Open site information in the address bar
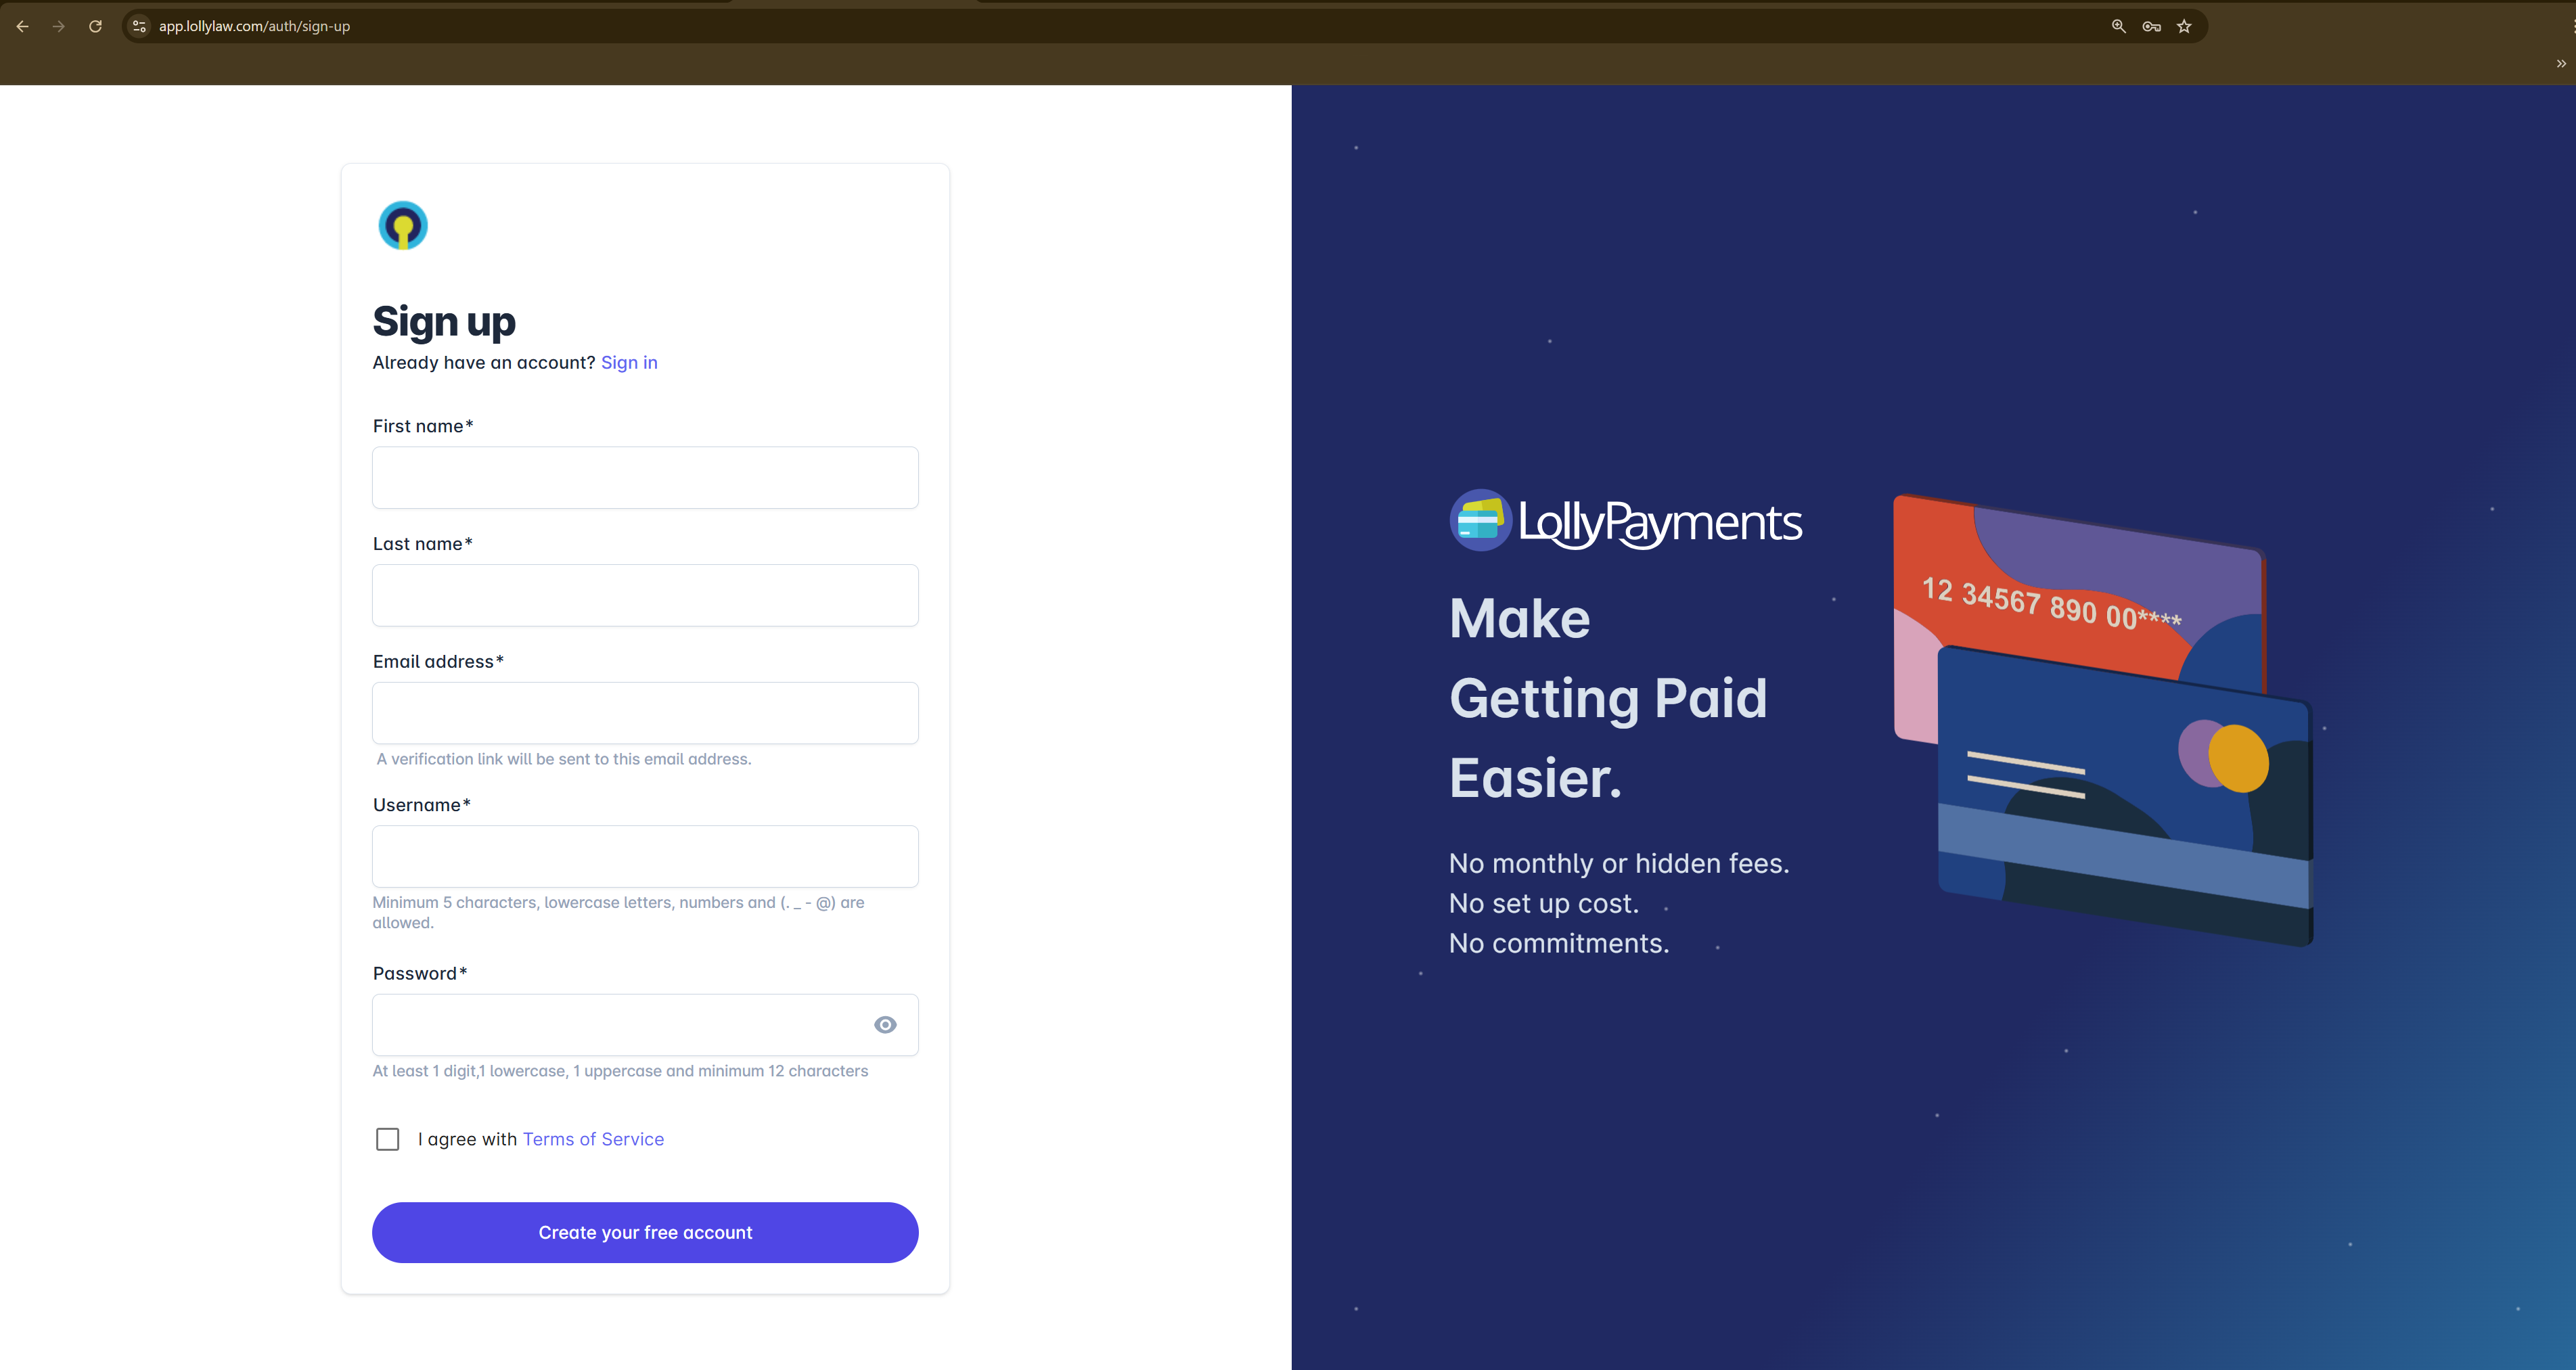Image resolution: width=2576 pixels, height=1370 pixels. (x=138, y=26)
